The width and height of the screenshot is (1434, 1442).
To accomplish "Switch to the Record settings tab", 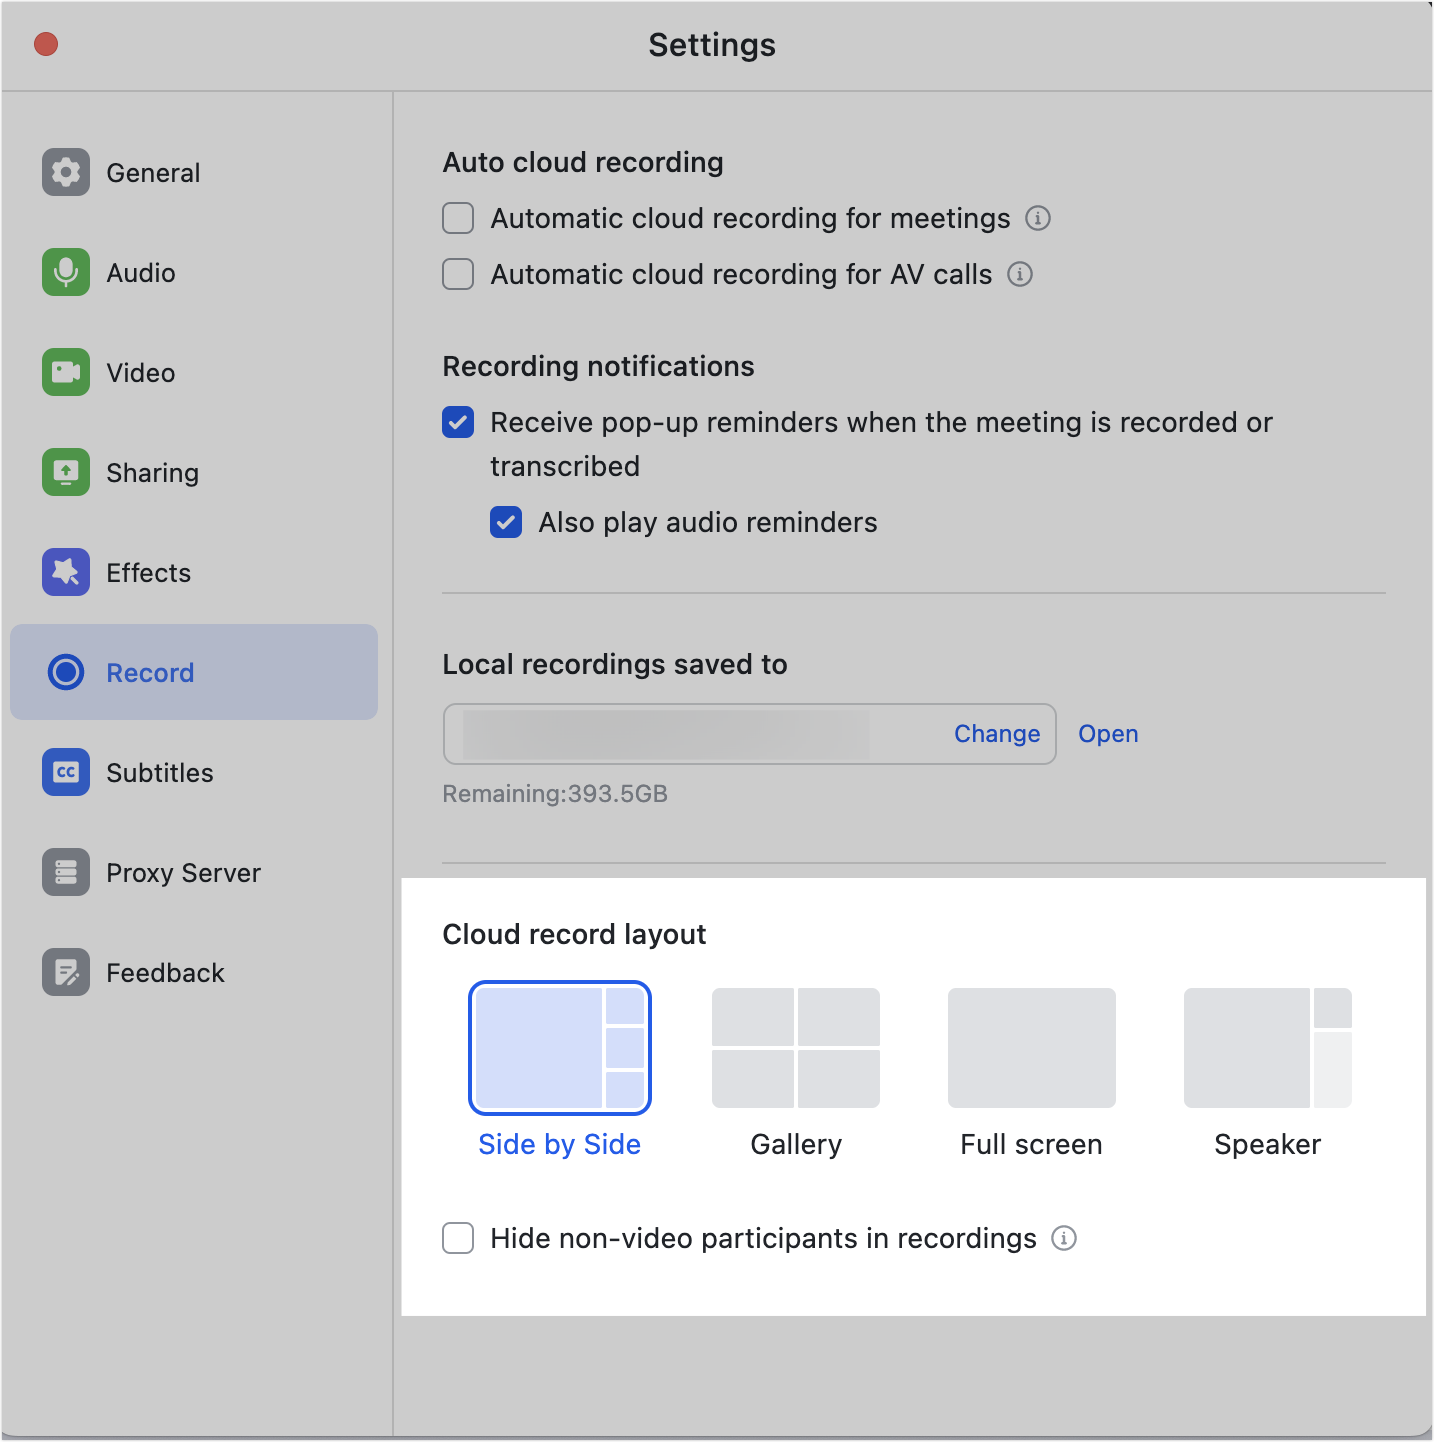I will tap(150, 672).
